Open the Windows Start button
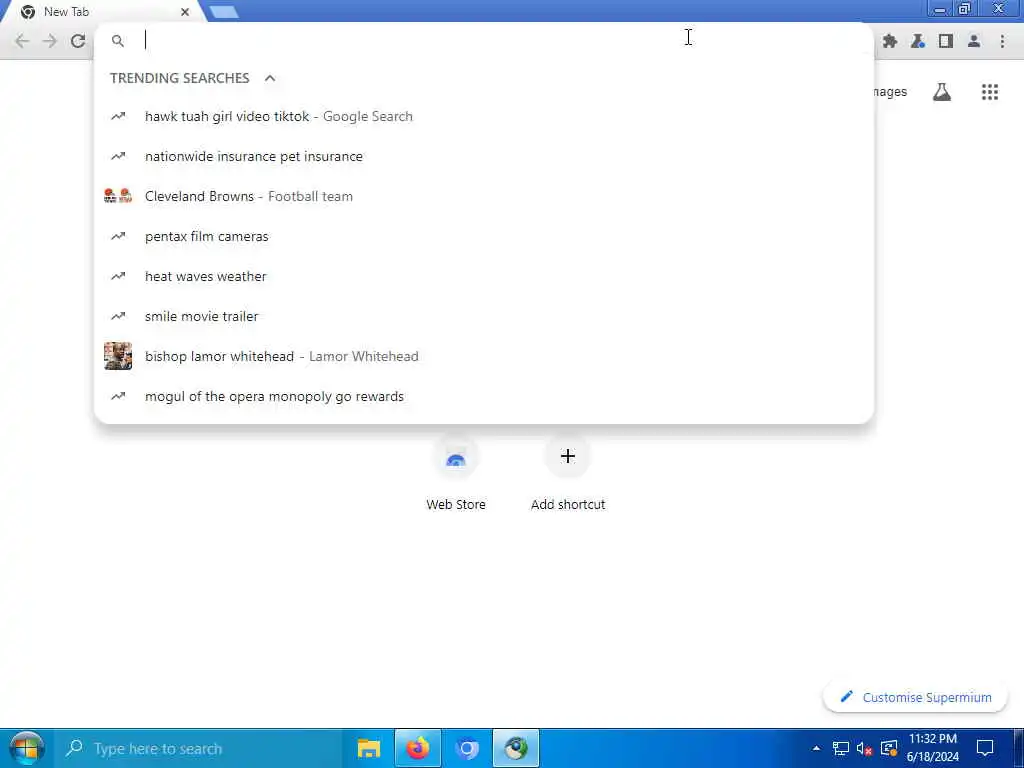This screenshot has height=768, width=1024. [26, 748]
